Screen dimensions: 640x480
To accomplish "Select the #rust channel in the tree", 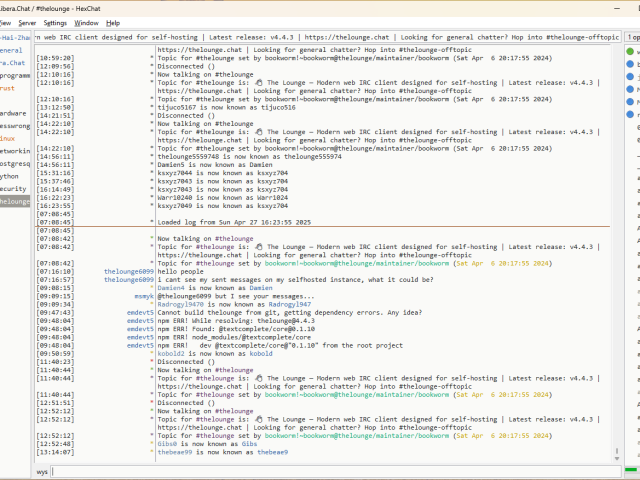I will (x=8, y=88).
